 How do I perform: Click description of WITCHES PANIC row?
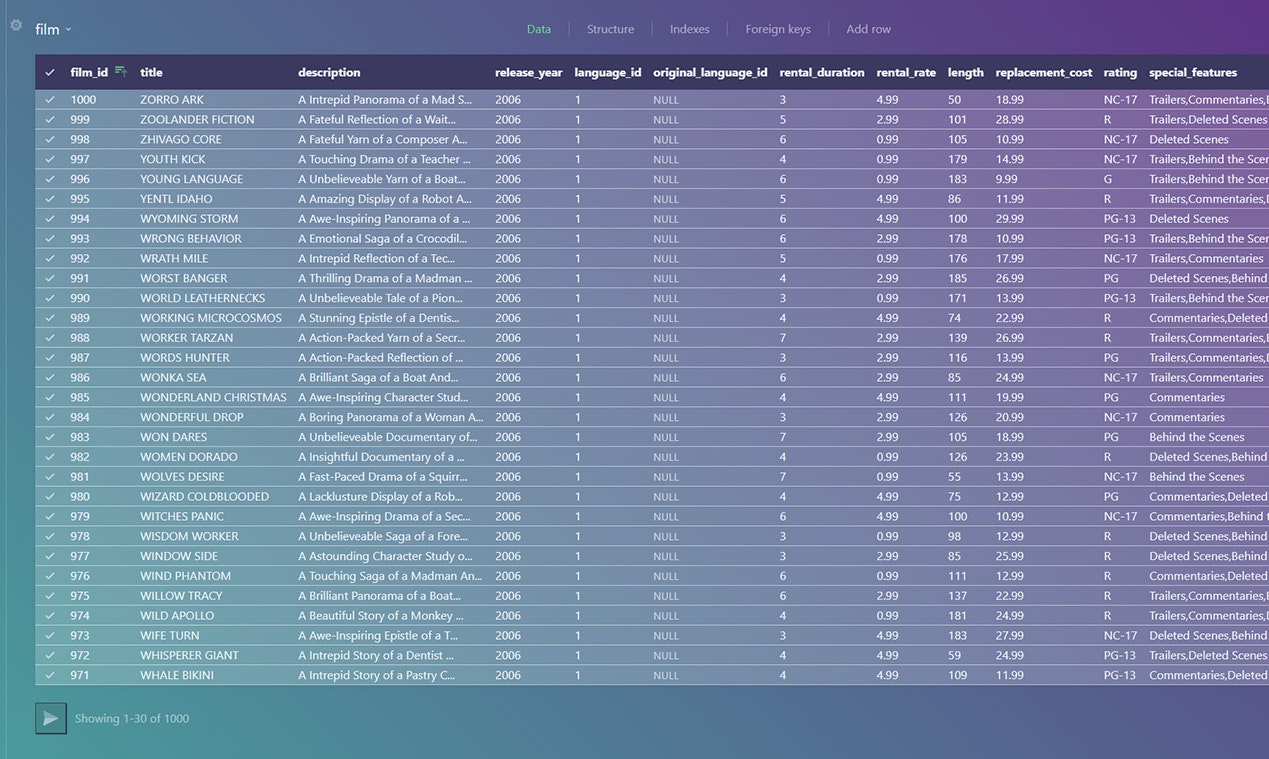point(384,516)
